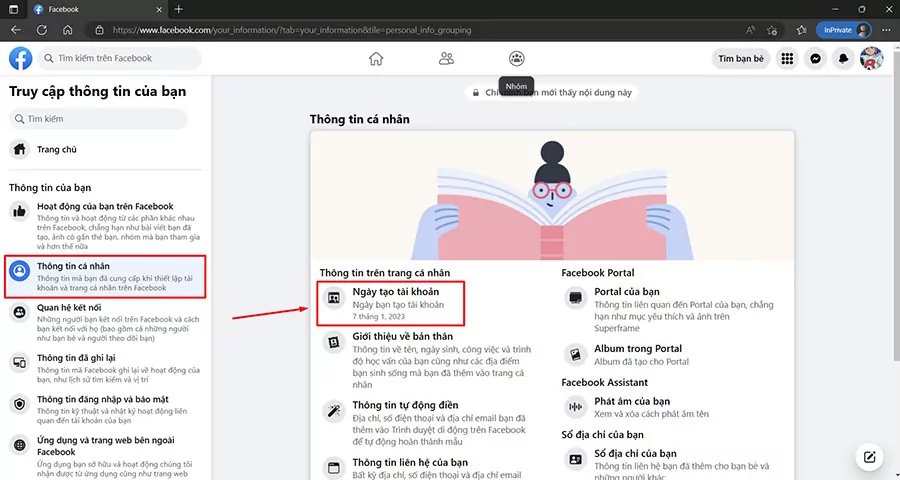Go to Trang chủ in sidebar

pyautogui.click(x=105, y=149)
